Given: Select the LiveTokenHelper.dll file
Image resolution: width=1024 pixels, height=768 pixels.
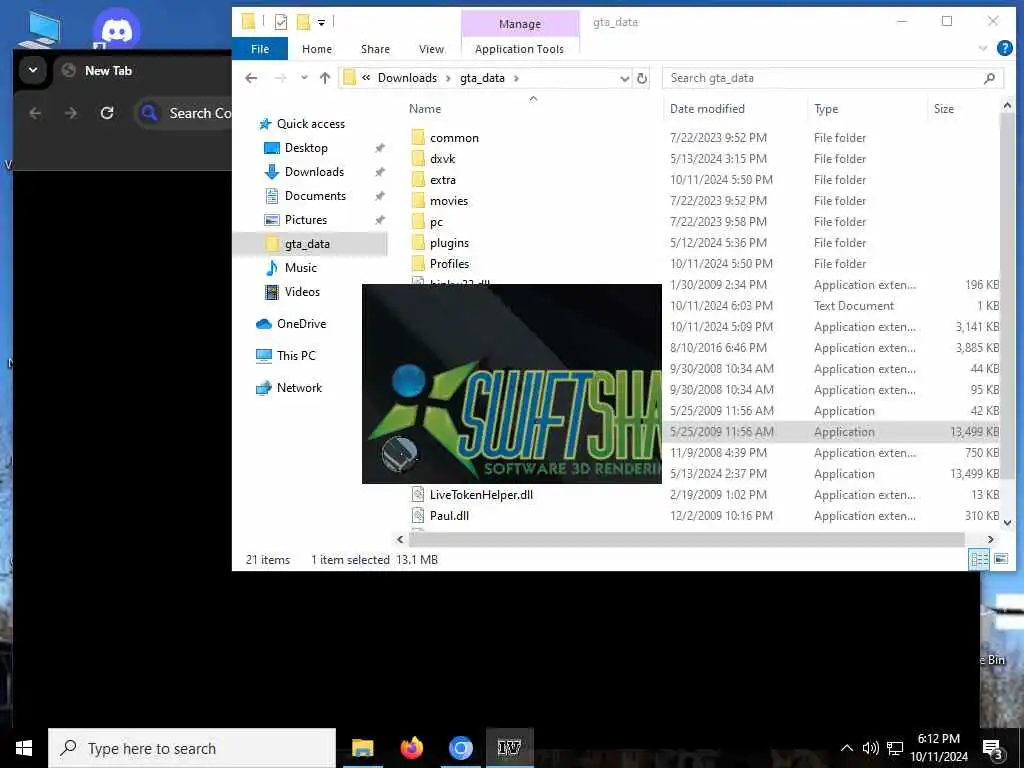Looking at the screenshot, I should point(481,495).
